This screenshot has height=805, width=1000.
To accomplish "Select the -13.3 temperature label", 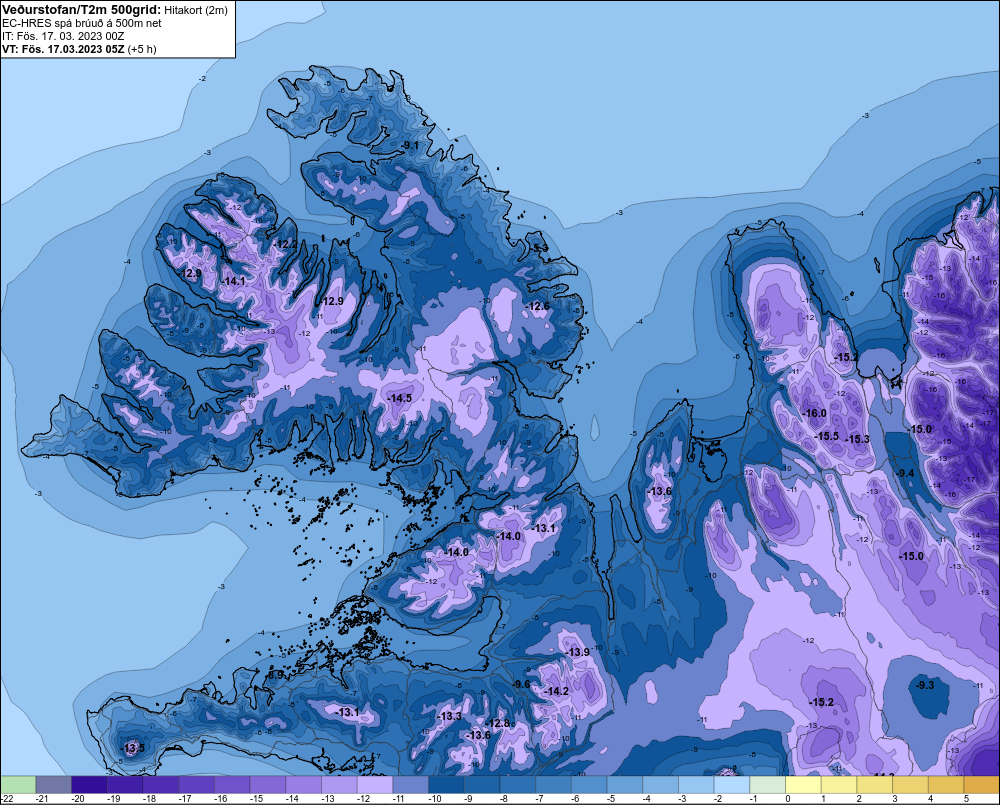I will click(450, 716).
